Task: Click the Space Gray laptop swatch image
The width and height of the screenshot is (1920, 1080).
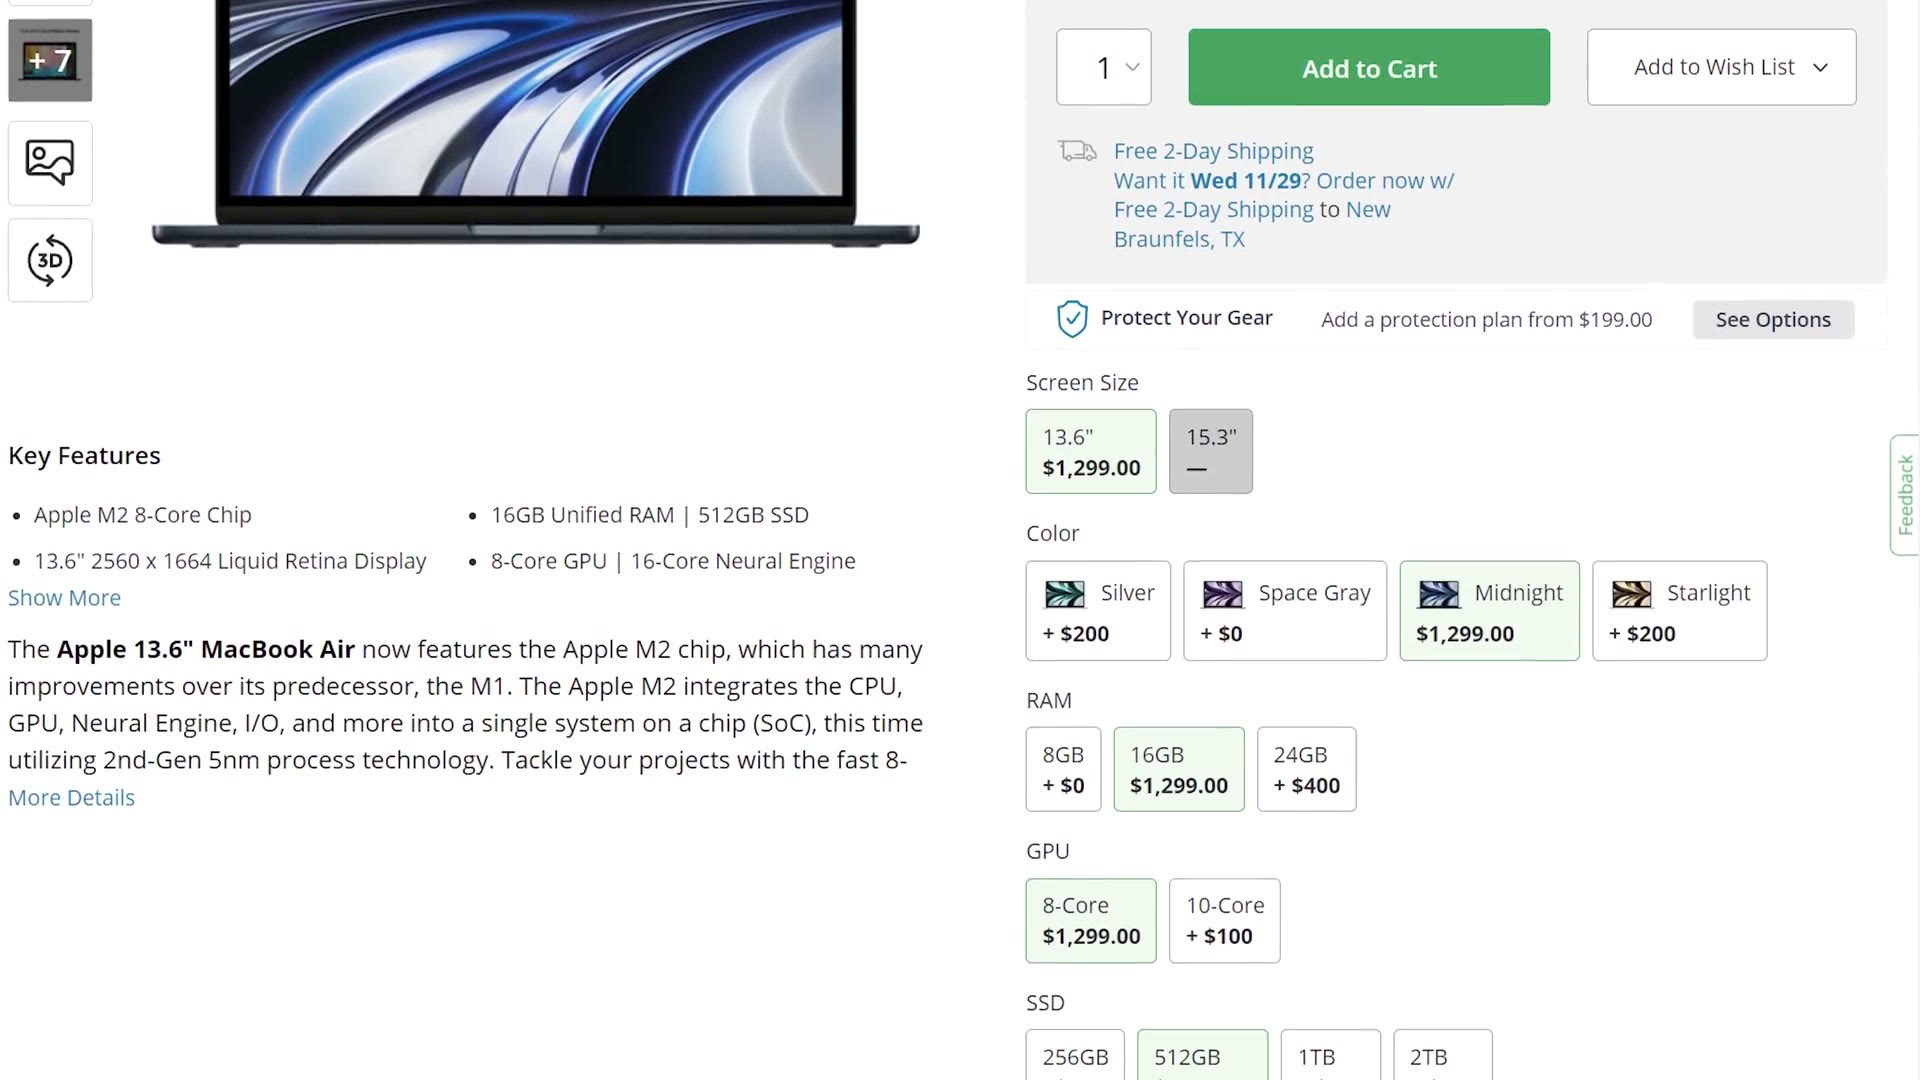Action: click(x=1222, y=594)
